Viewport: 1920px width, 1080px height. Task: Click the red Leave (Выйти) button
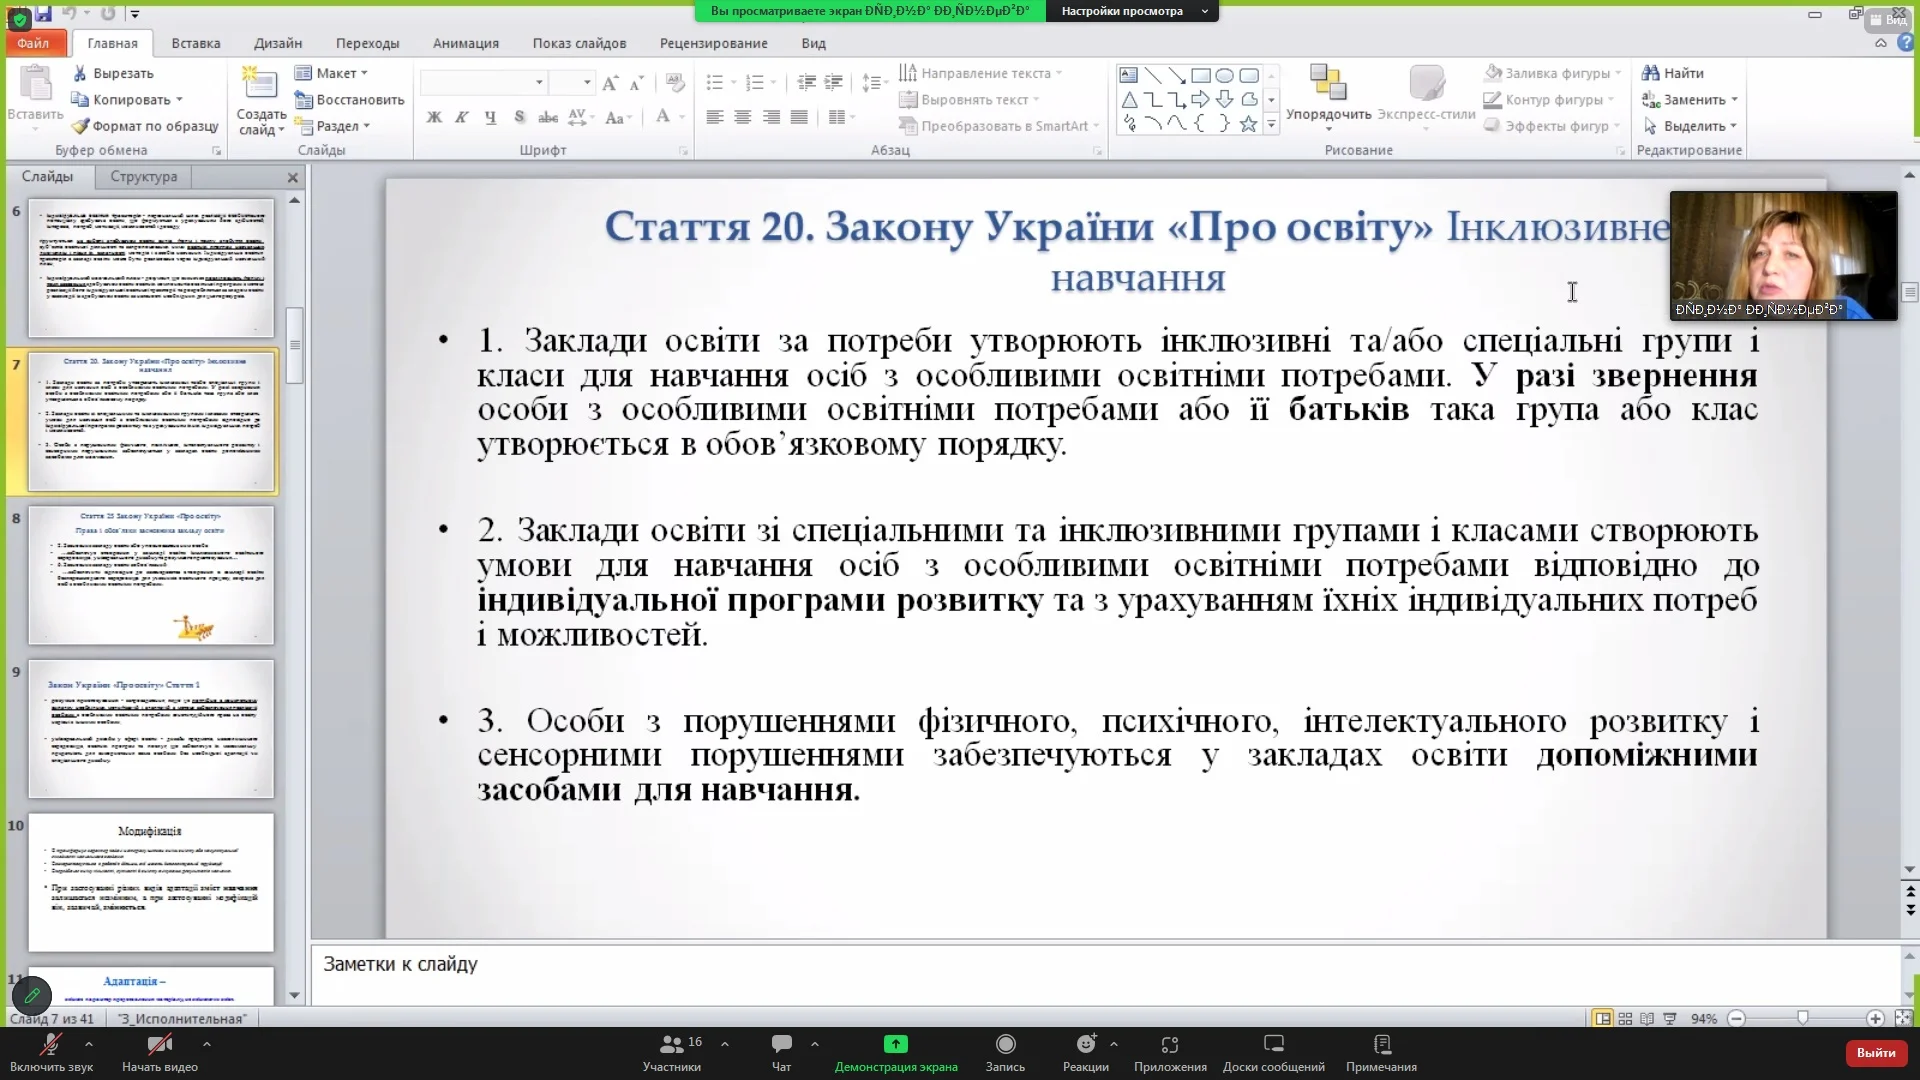[x=1875, y=1052]
